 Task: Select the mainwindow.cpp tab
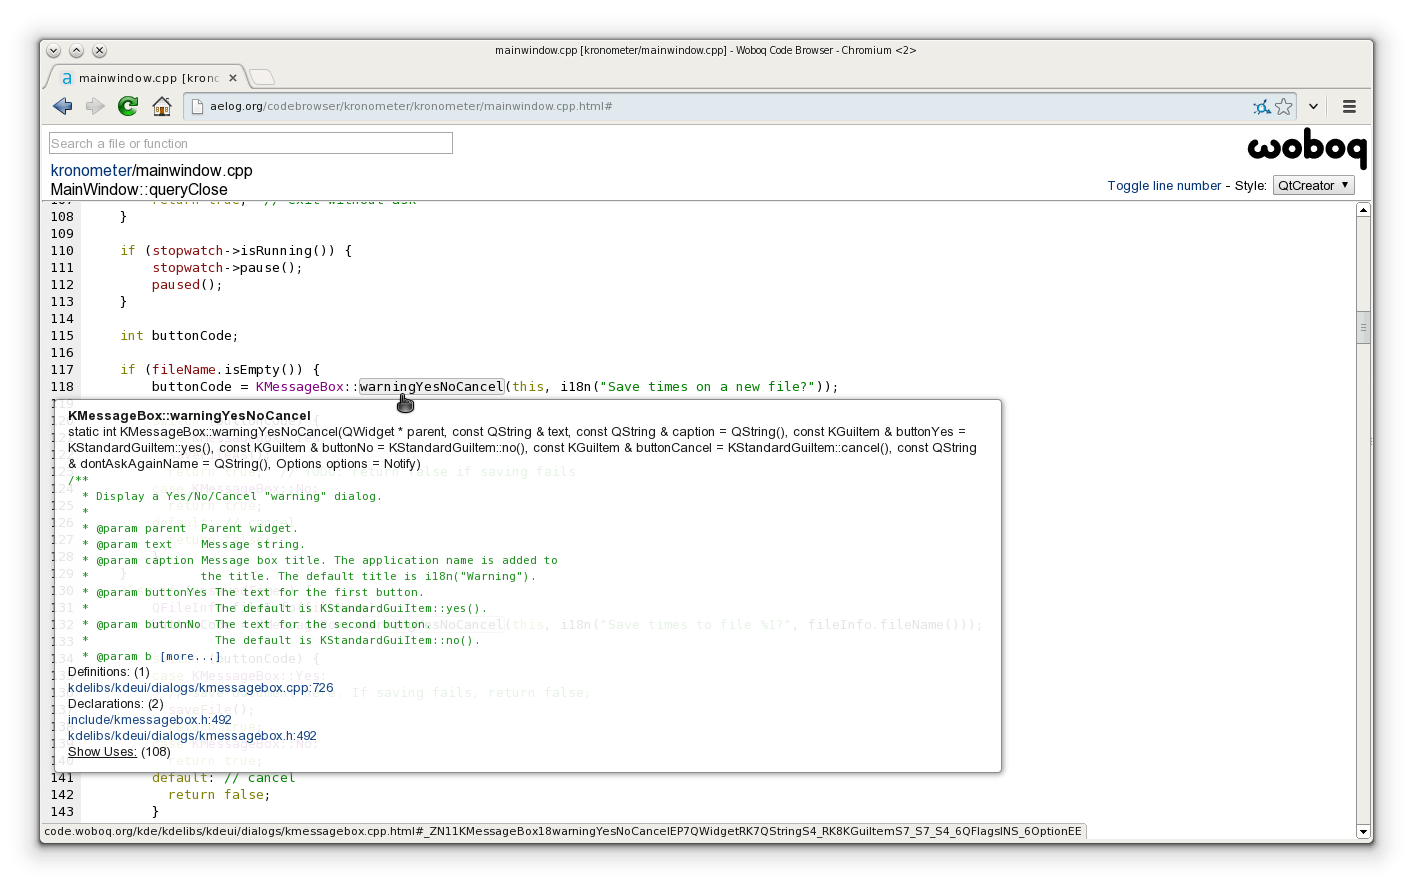pos(147,78)
